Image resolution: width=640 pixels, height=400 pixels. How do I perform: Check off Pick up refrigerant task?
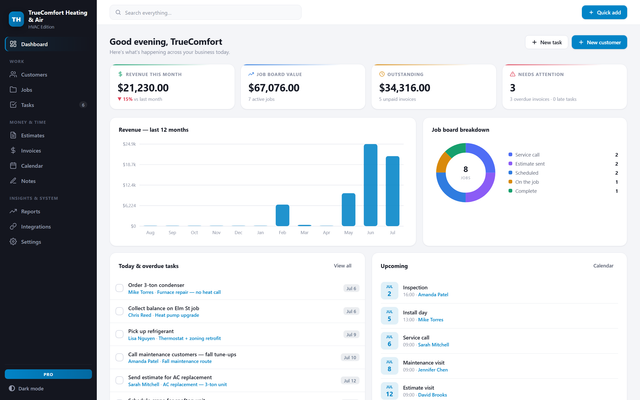tap(119, 334)
